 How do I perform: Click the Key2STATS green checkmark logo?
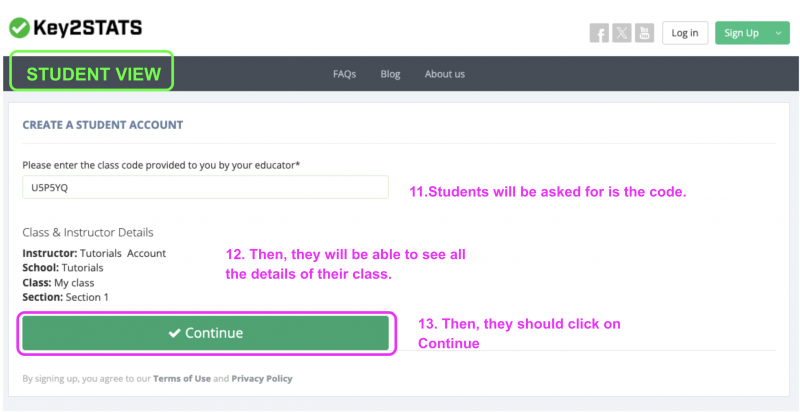(x=19, y=28)
